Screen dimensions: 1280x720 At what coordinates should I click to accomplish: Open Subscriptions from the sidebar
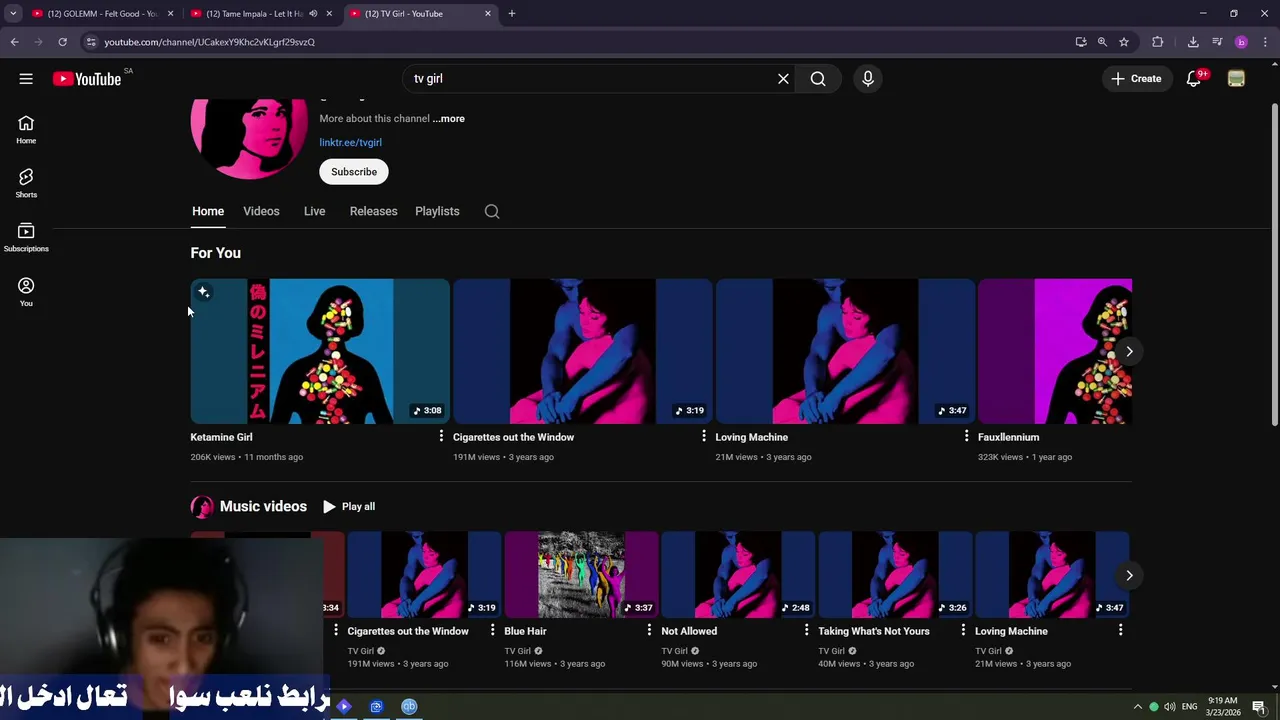click(x=26, y=237)
